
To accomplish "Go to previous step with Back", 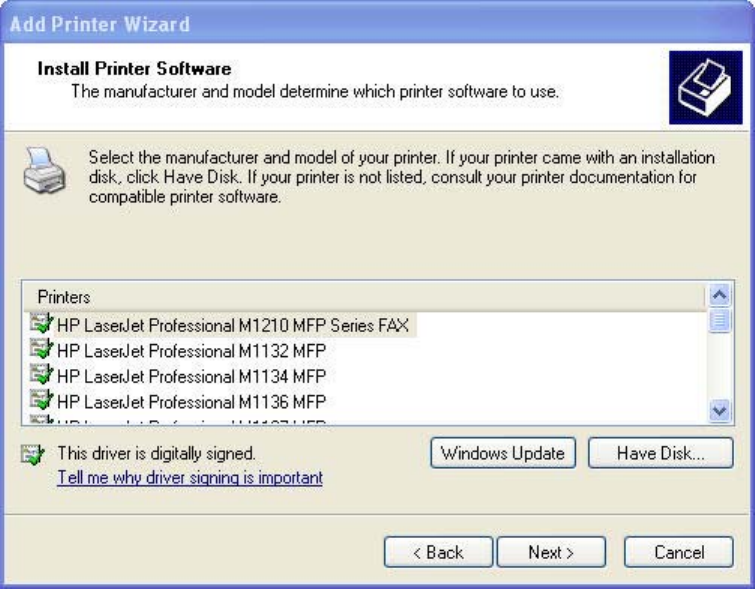I will (x=438, y=552).
